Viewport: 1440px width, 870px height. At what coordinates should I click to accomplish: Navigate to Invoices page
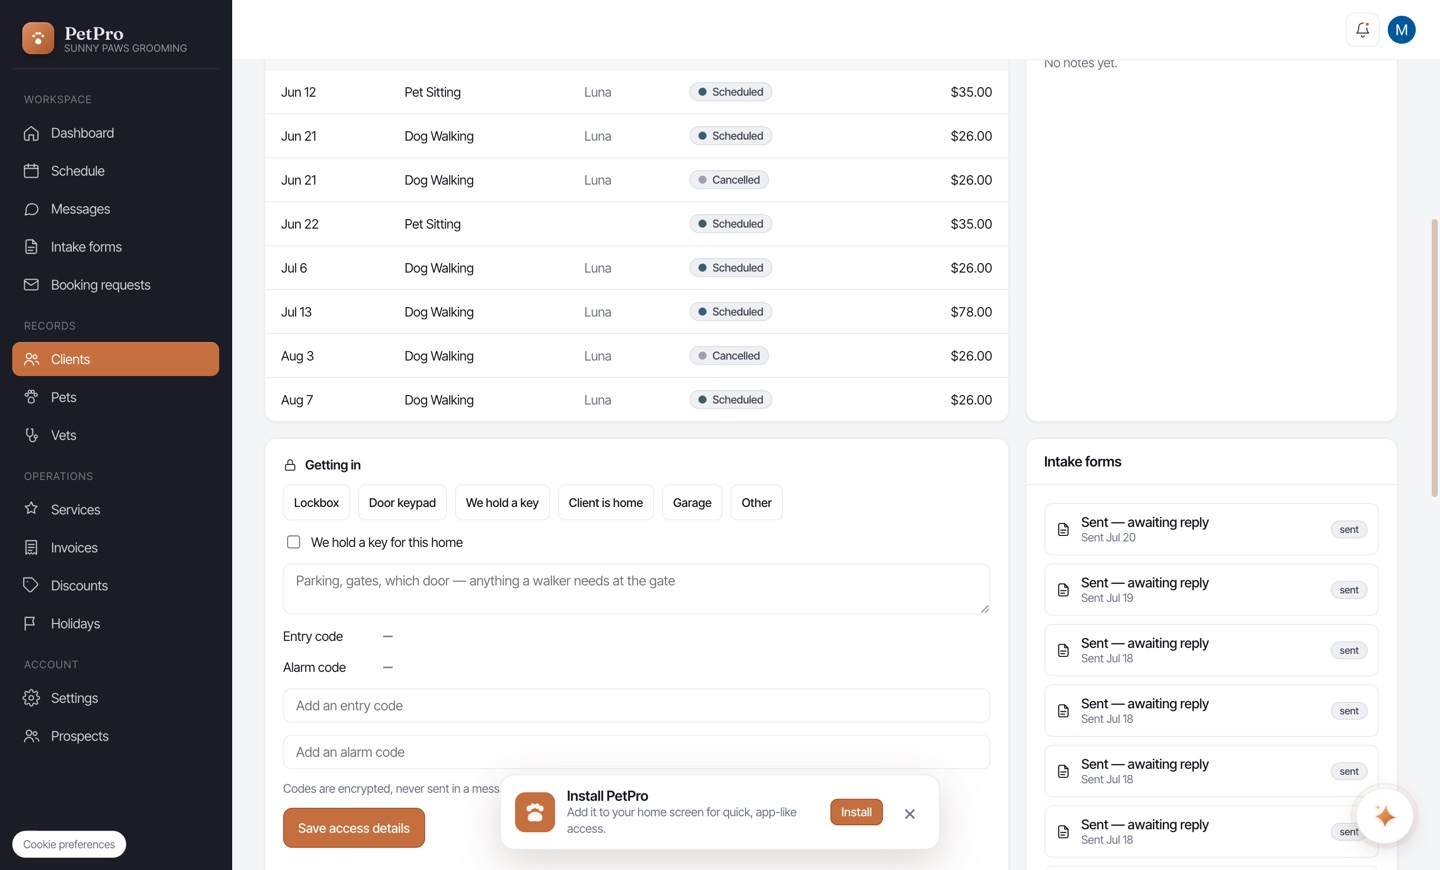click(x=115, y=547)
